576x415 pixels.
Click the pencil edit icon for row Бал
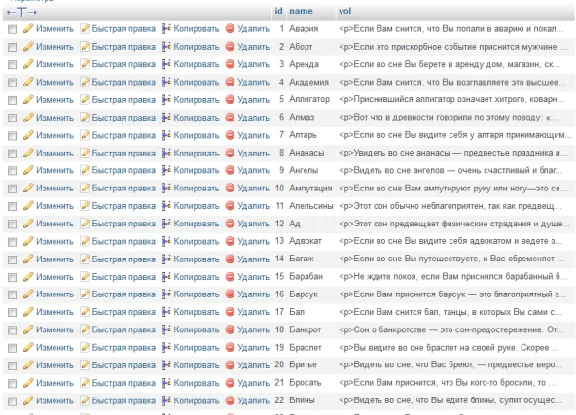click(x=28, y=312)
